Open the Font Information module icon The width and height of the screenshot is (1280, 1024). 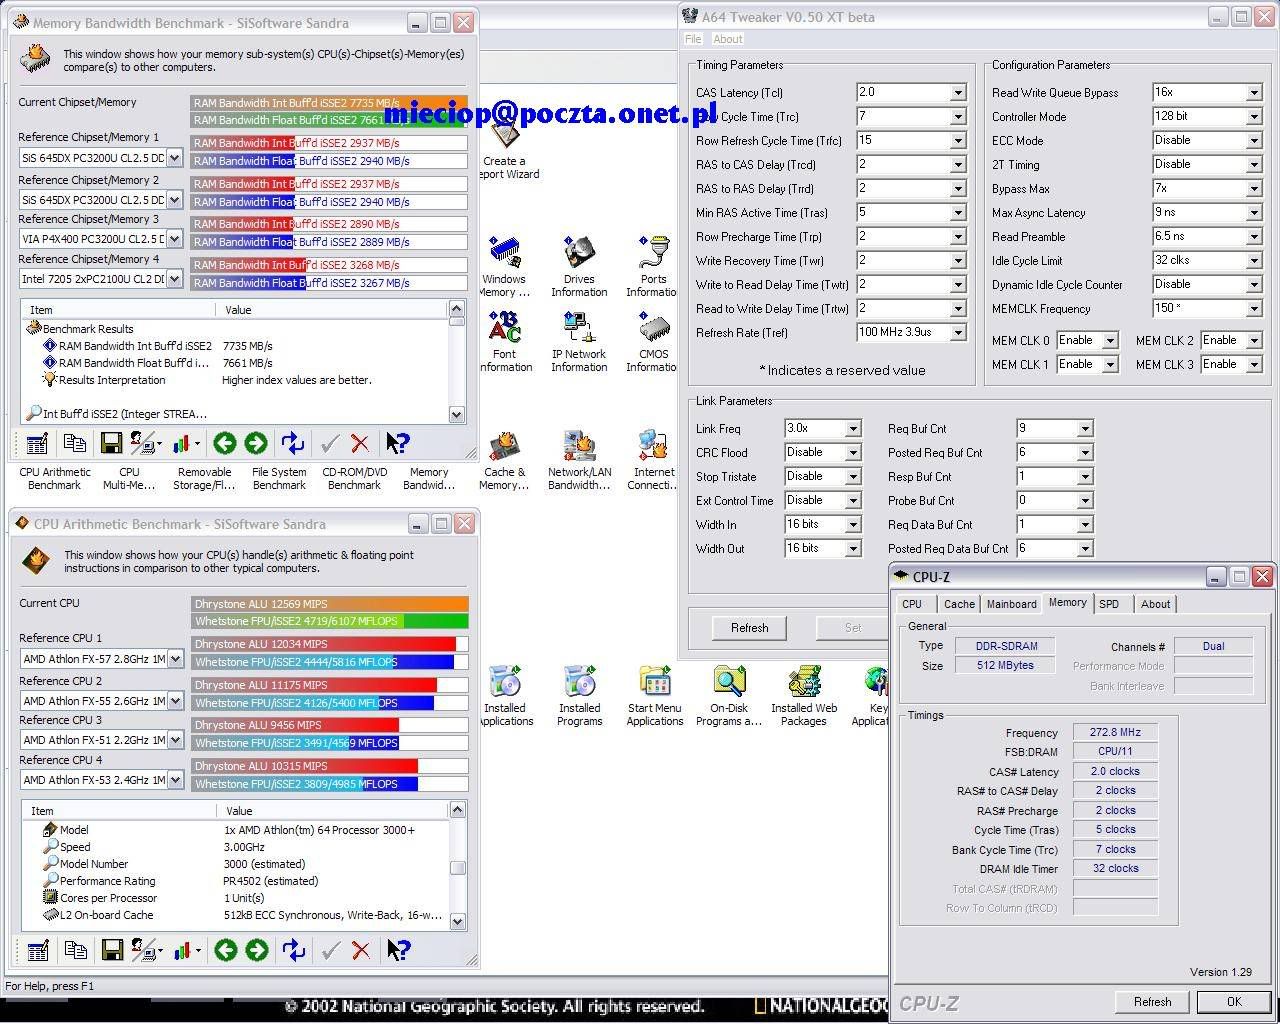pos(504,329)
